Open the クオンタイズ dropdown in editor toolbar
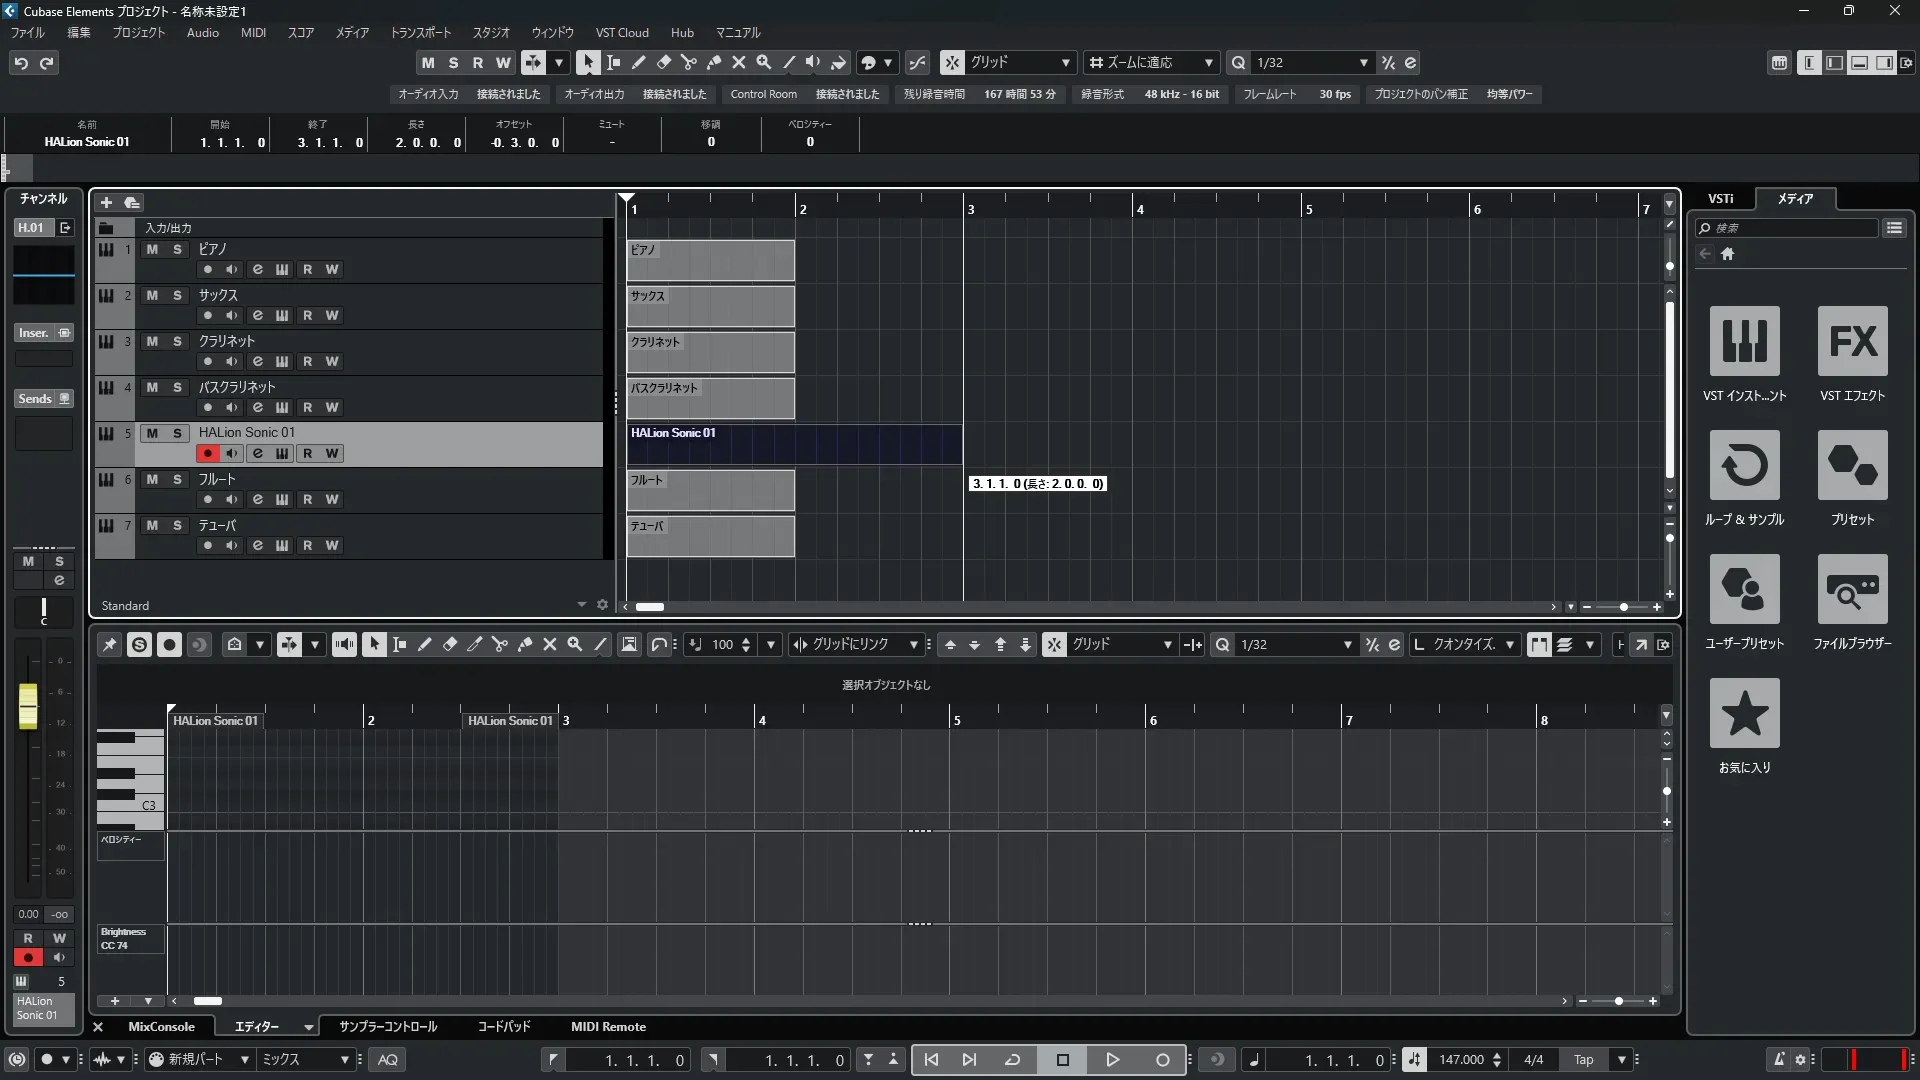 tap(1509, 645)
